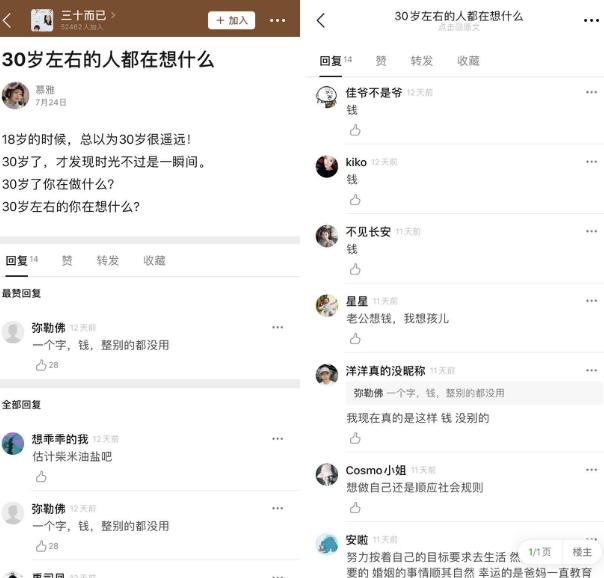Open username 洋洋真的没昵称
Image resolution: width=604 pixels, height=578 pixels.
pyautogui.click(x=385, y=371)
